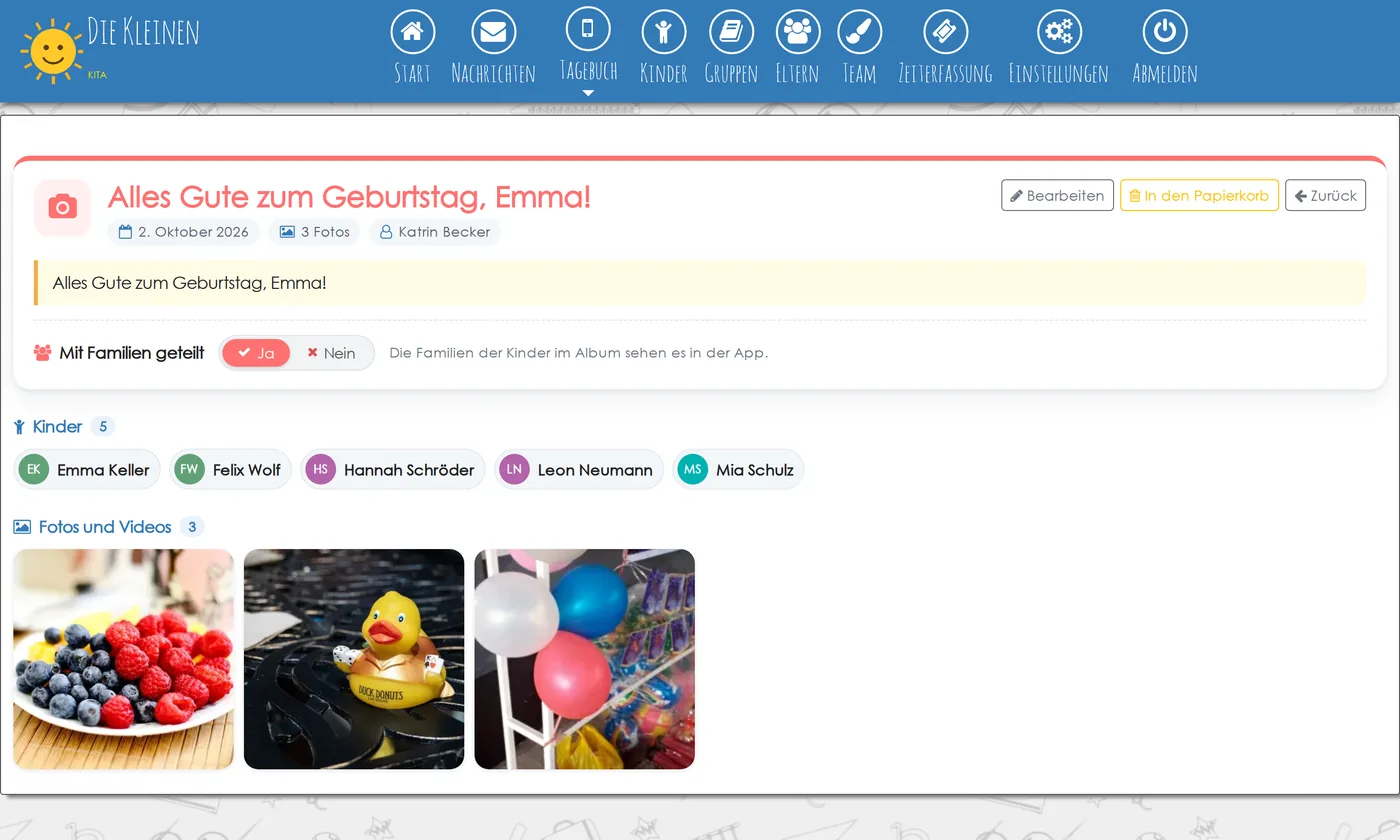Image resolution: width=1400 pixels, height=840 pixels.
Task: Set sharing with families to Ja
Action: tap(256, 353)
